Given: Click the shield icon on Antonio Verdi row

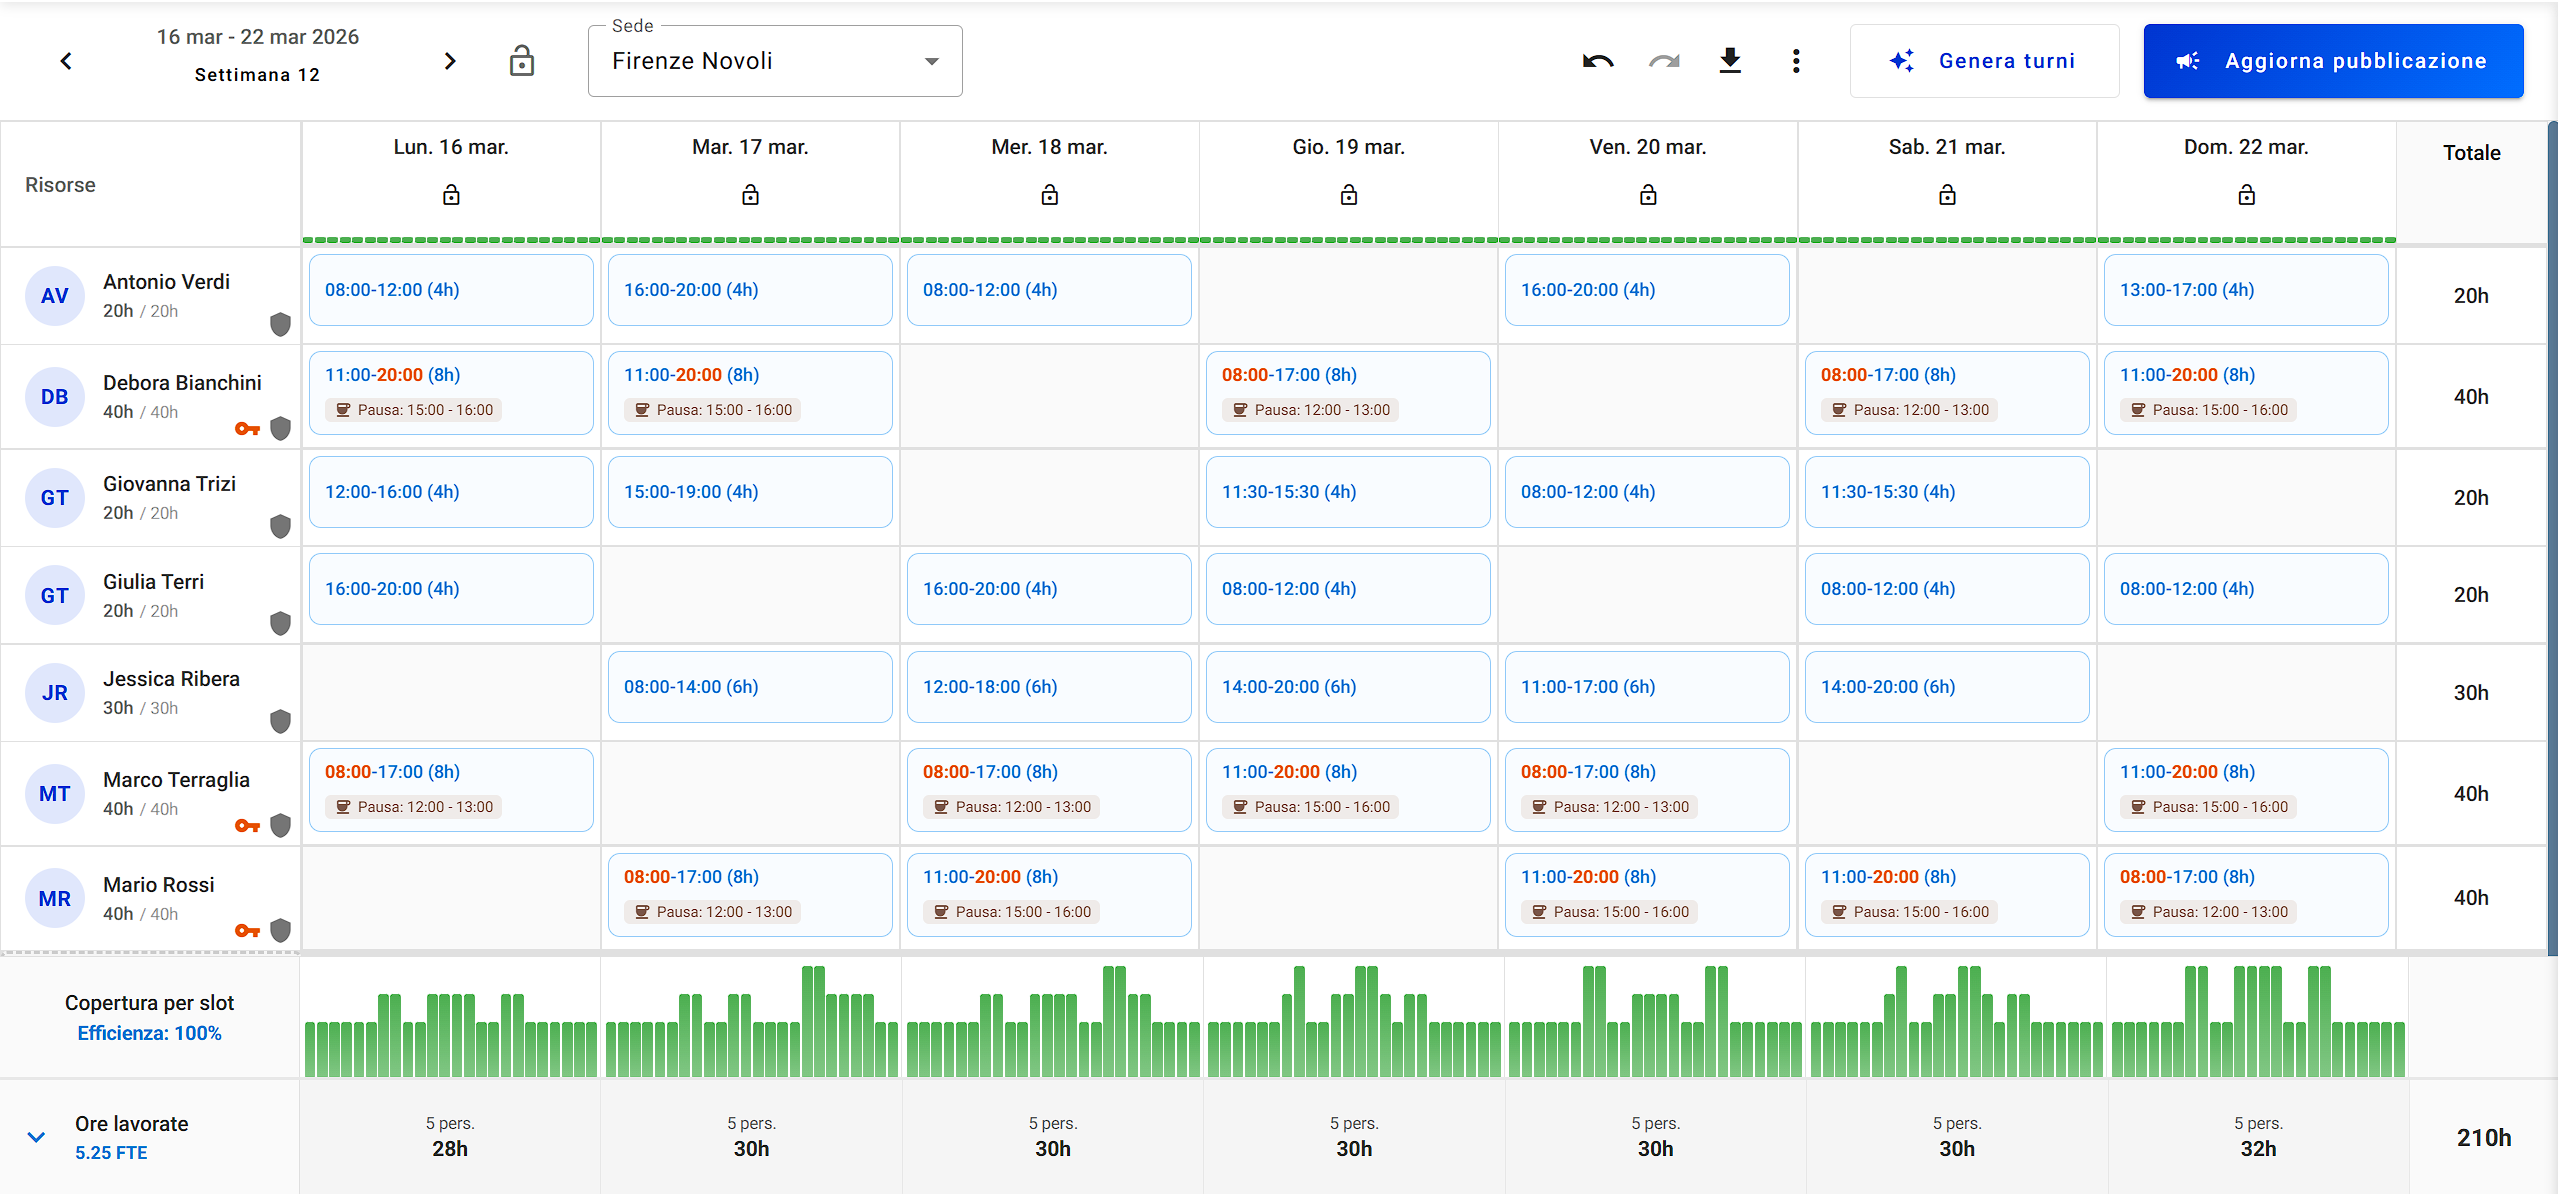Looking at the screenshot, I should point(281,324).
